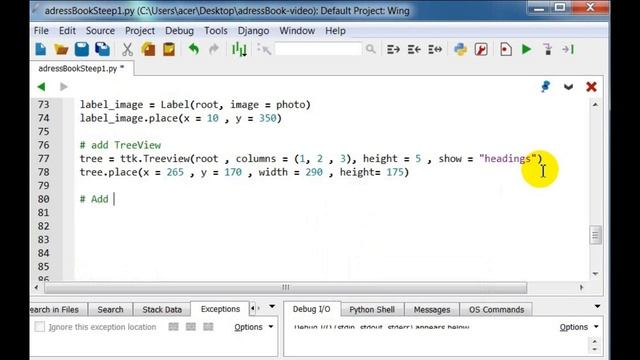Screen dimensions: 640x360
Task: Click the search magnifier icon in toolbar
Action: point(370,49)
